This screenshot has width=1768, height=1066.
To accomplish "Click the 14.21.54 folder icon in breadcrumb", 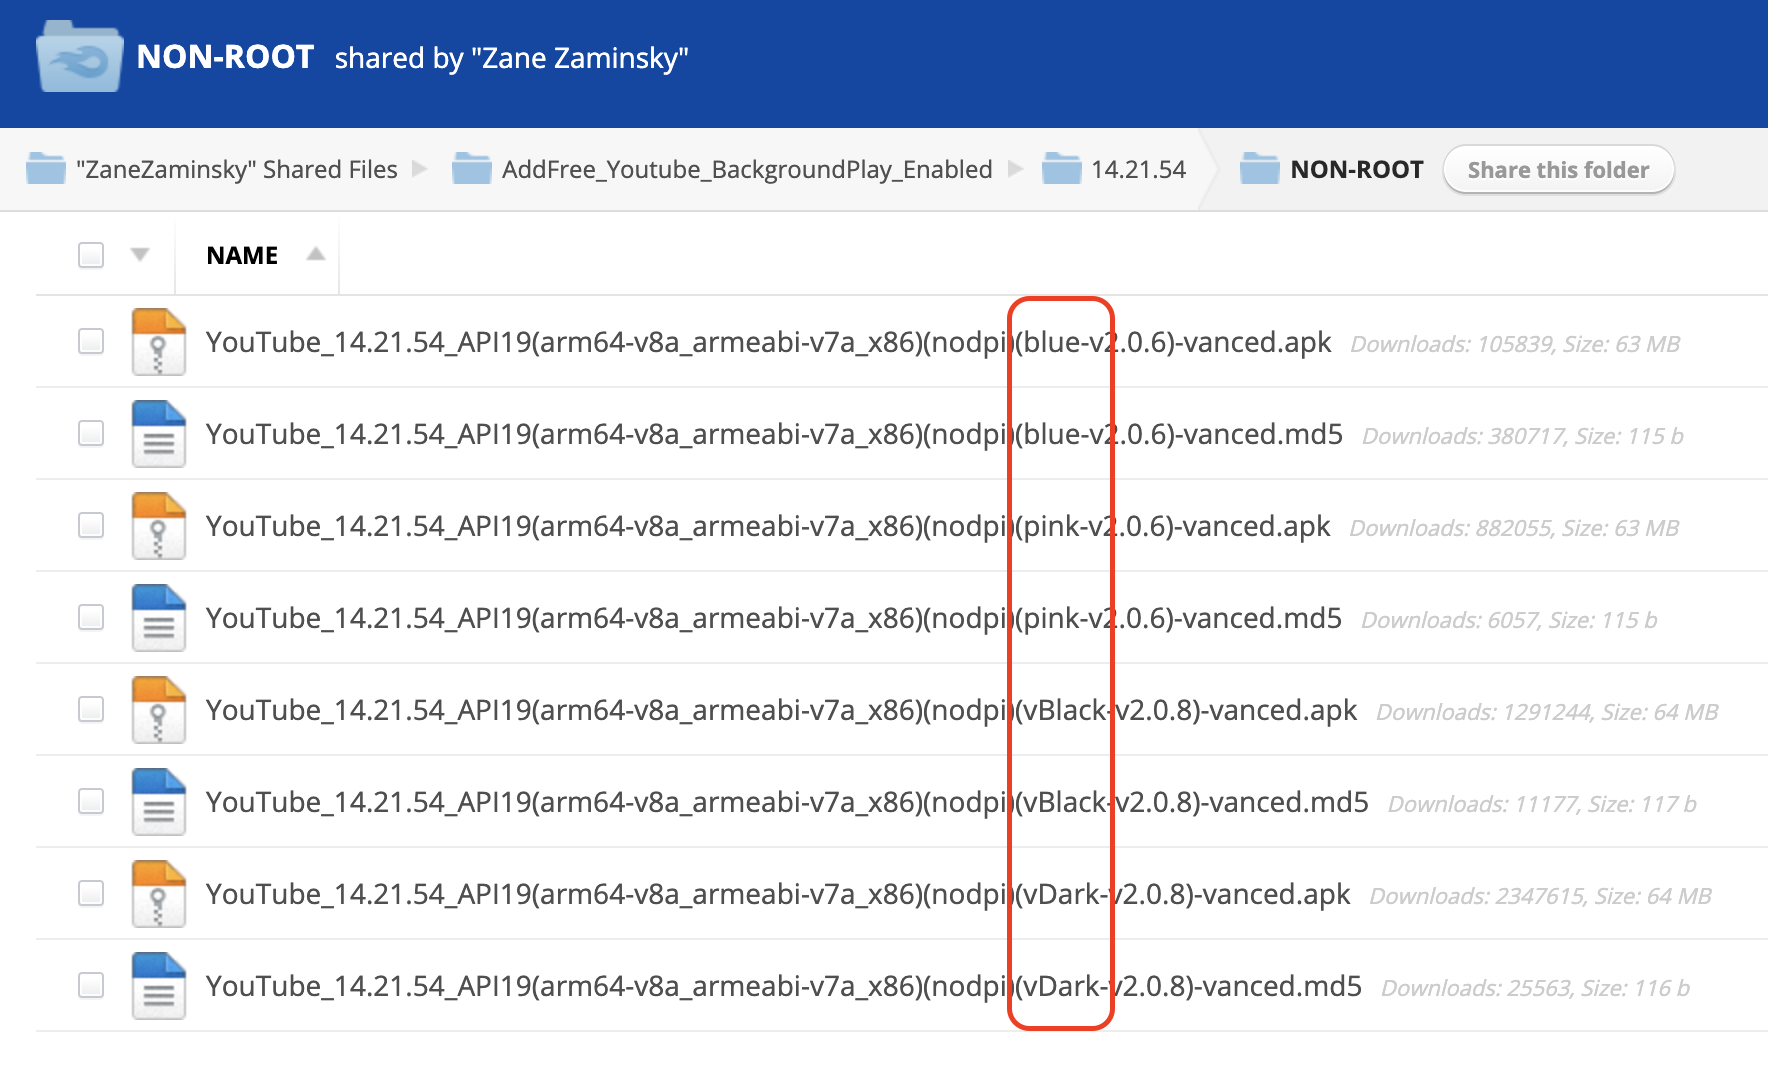I will (x=1061, y=168).
